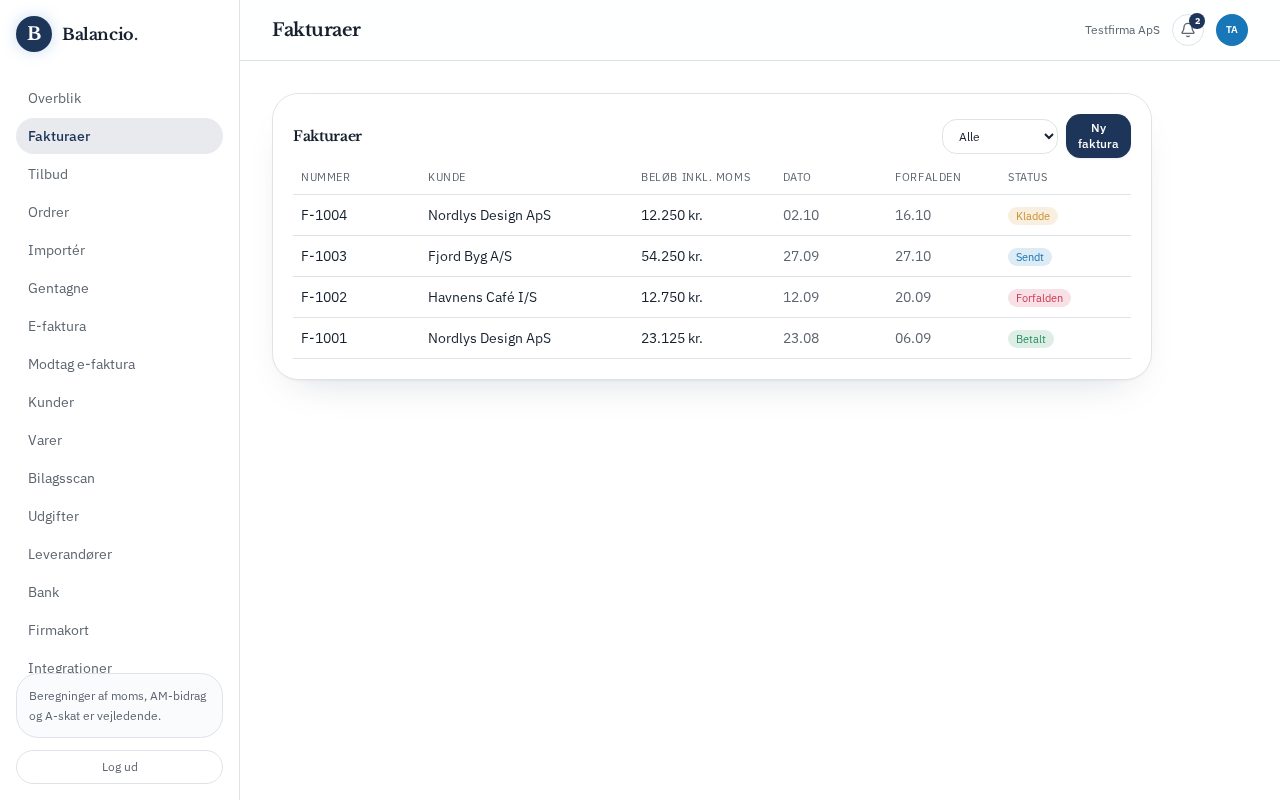1280x800 pixels.
Task: Go to Overblik in the sidebar
Action: click(x=119, y=98)
